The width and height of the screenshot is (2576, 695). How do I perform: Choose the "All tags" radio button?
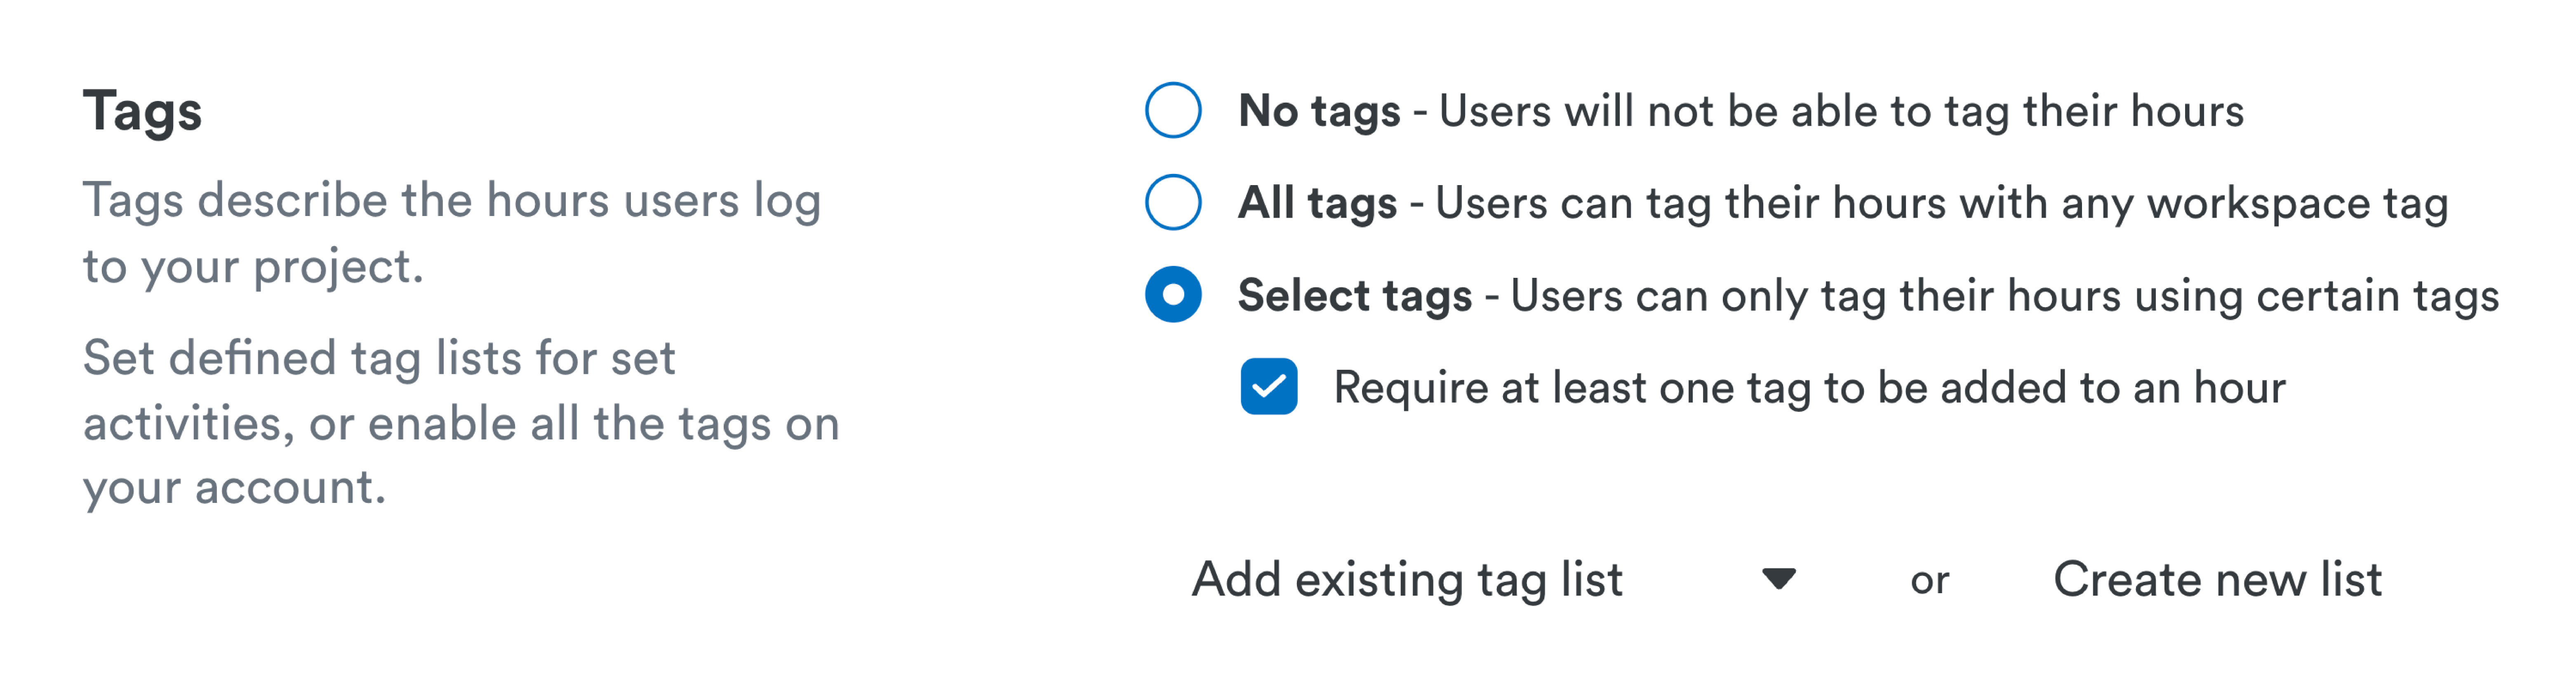coord(1173,202)
